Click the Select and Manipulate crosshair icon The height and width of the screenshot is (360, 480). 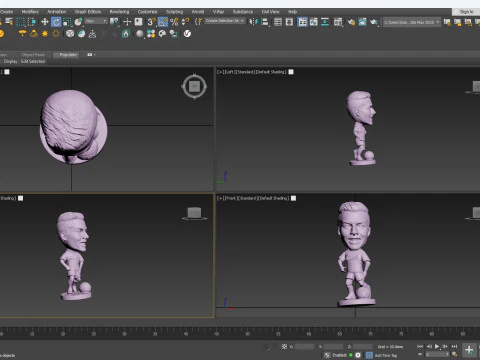pyautogui.click(x=127, y=22)
